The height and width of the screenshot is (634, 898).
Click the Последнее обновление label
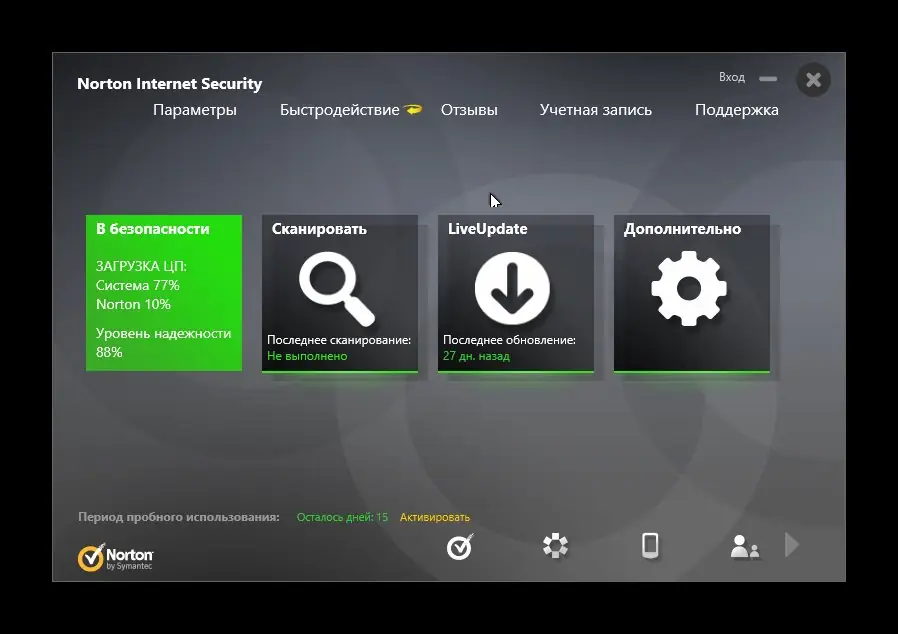(509, 340)
